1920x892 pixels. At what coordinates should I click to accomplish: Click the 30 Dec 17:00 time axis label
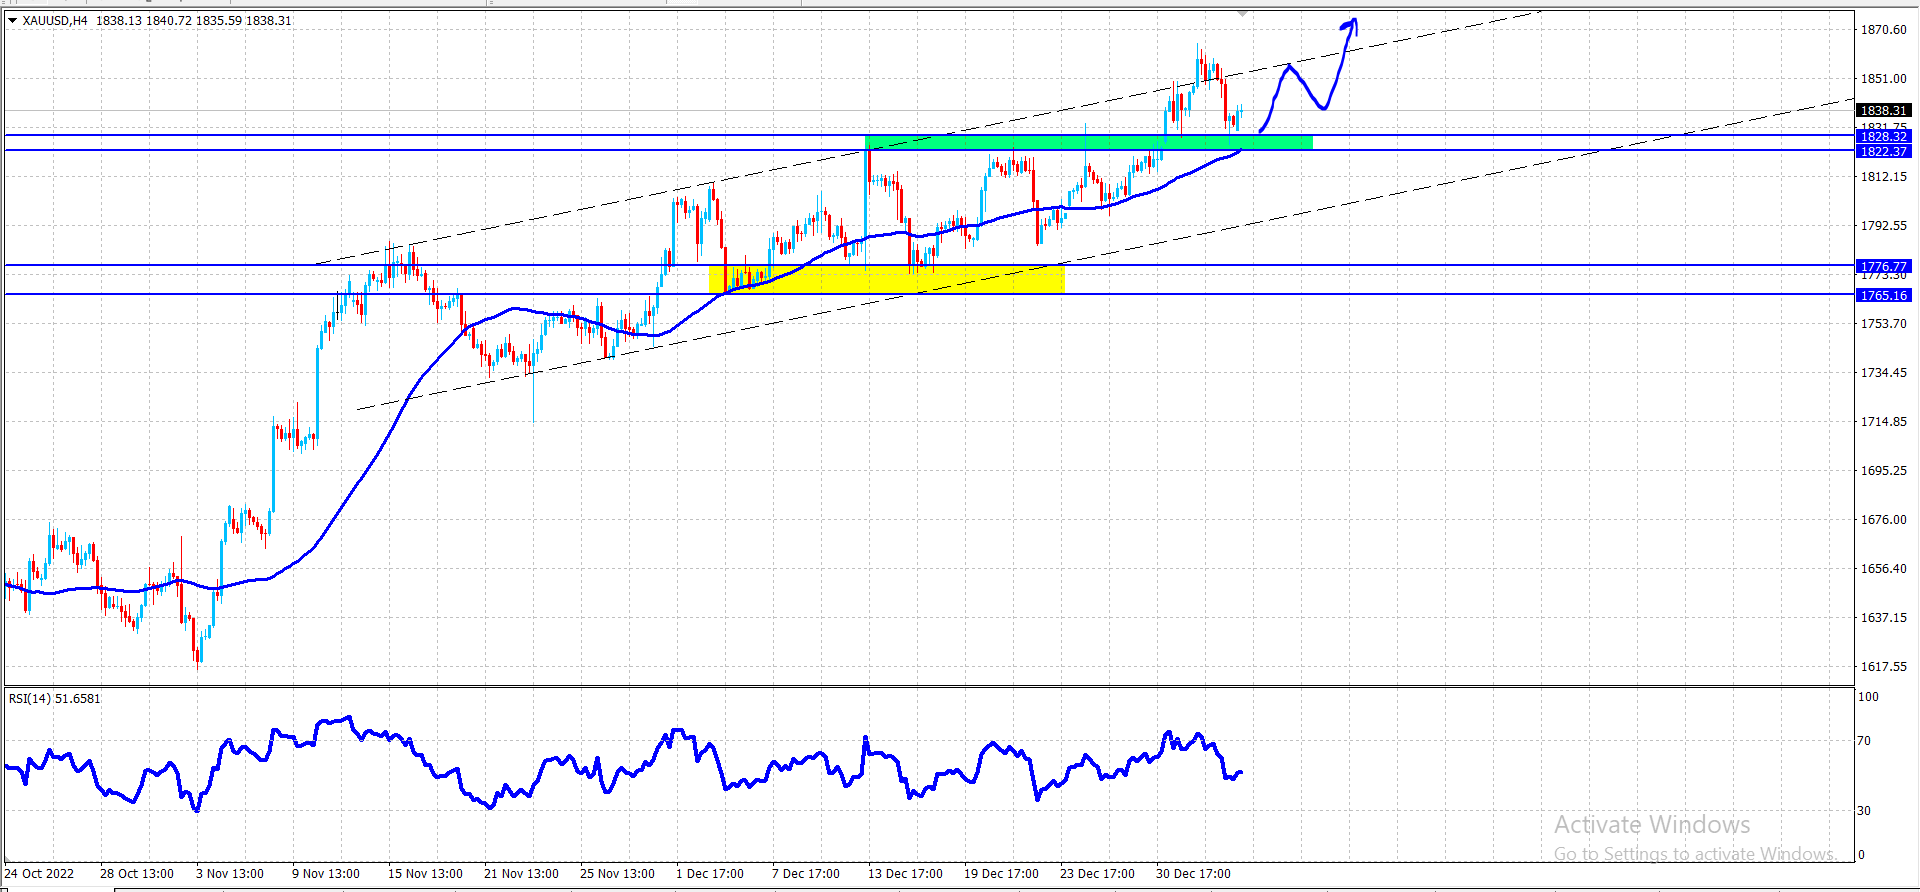1193,873
